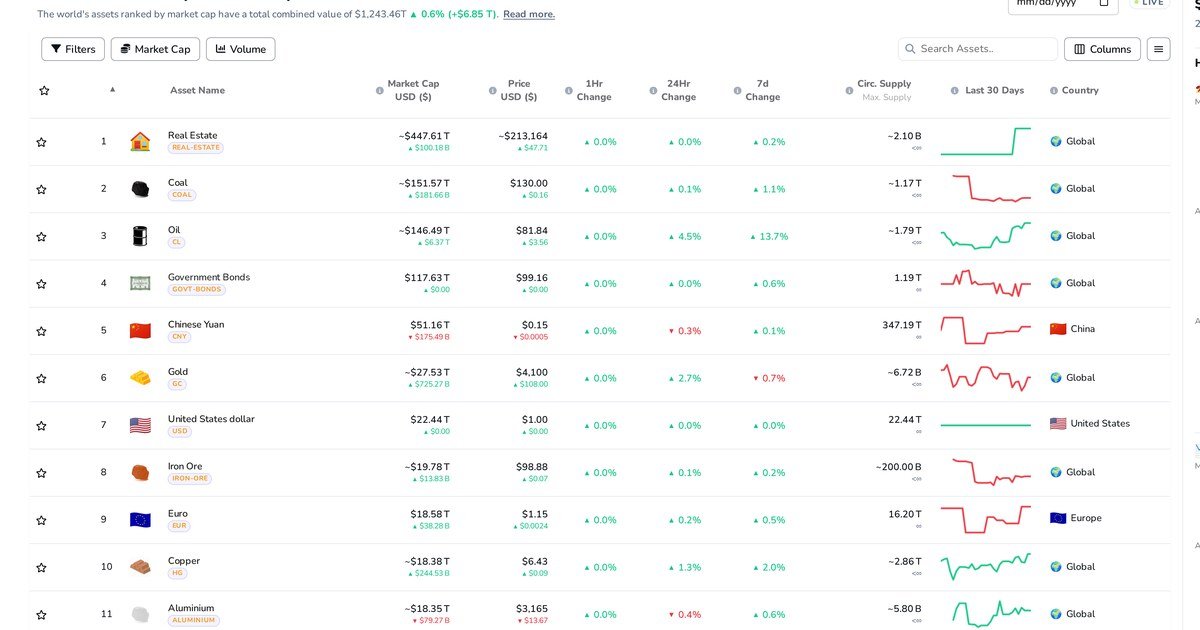Open the Government Bonds asset page
Screen dimensions: 1200x630
point(209,277)
